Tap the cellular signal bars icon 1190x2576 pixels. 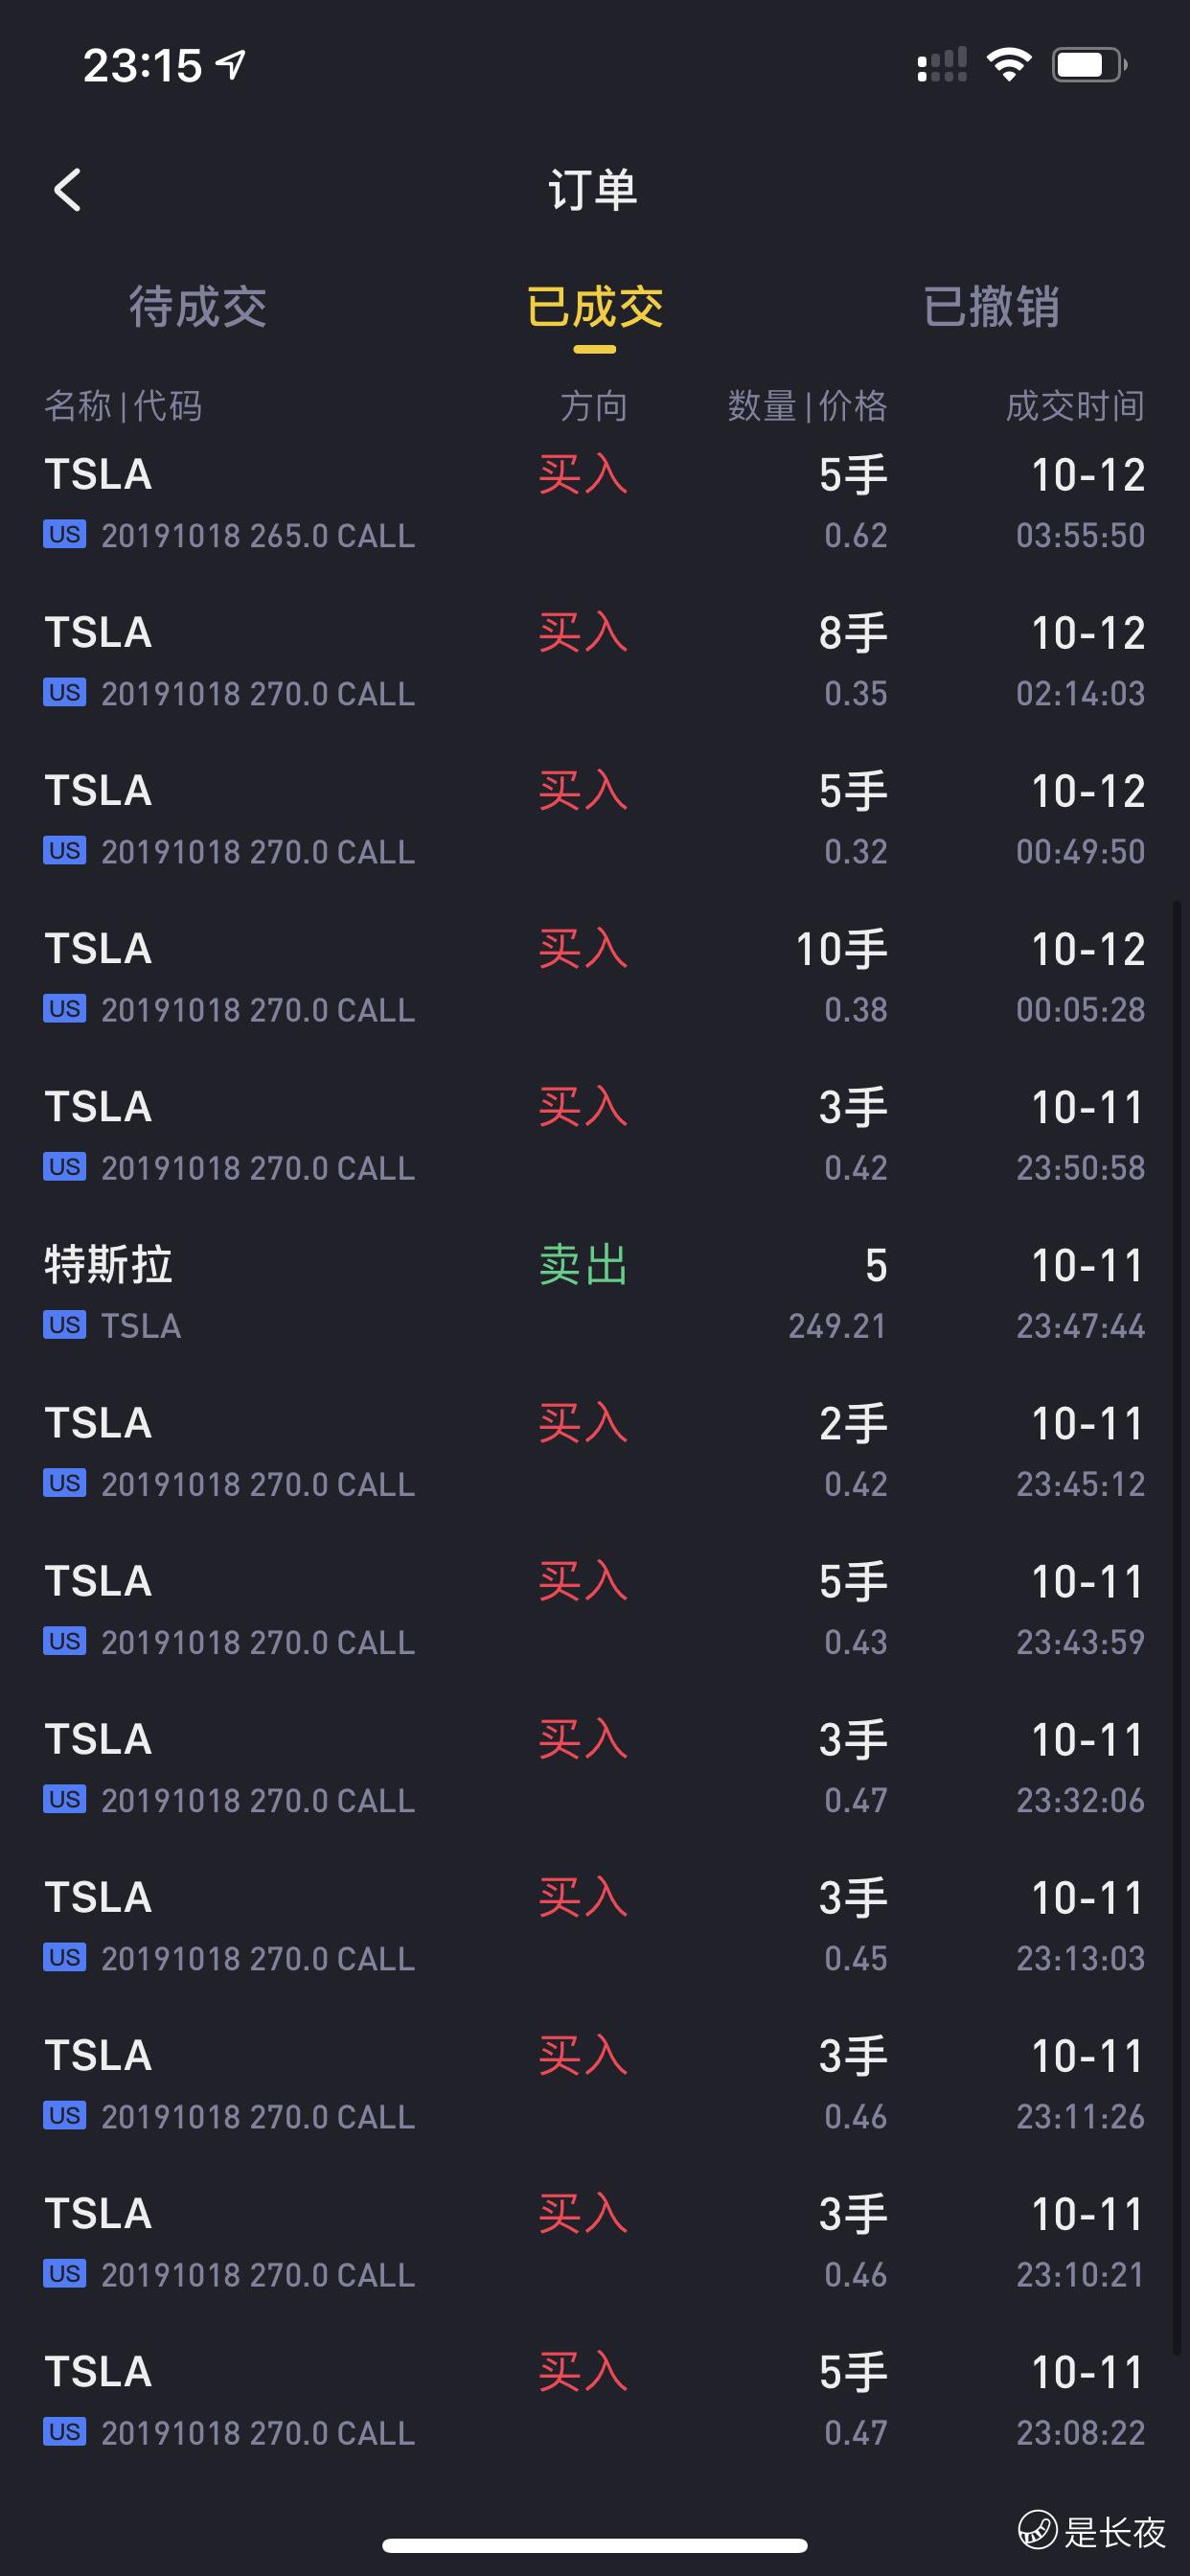[x=941, y=65]
